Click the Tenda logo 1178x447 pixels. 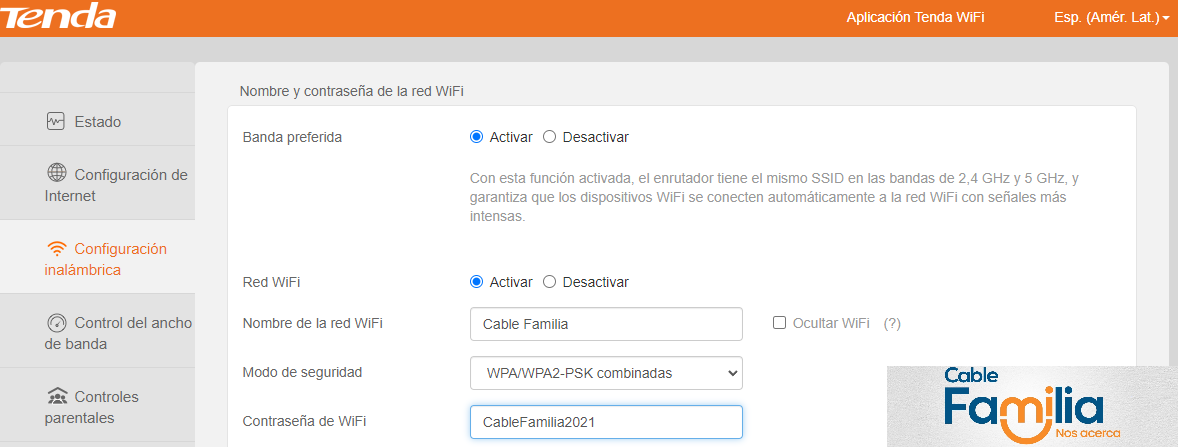tap(59, 17)
